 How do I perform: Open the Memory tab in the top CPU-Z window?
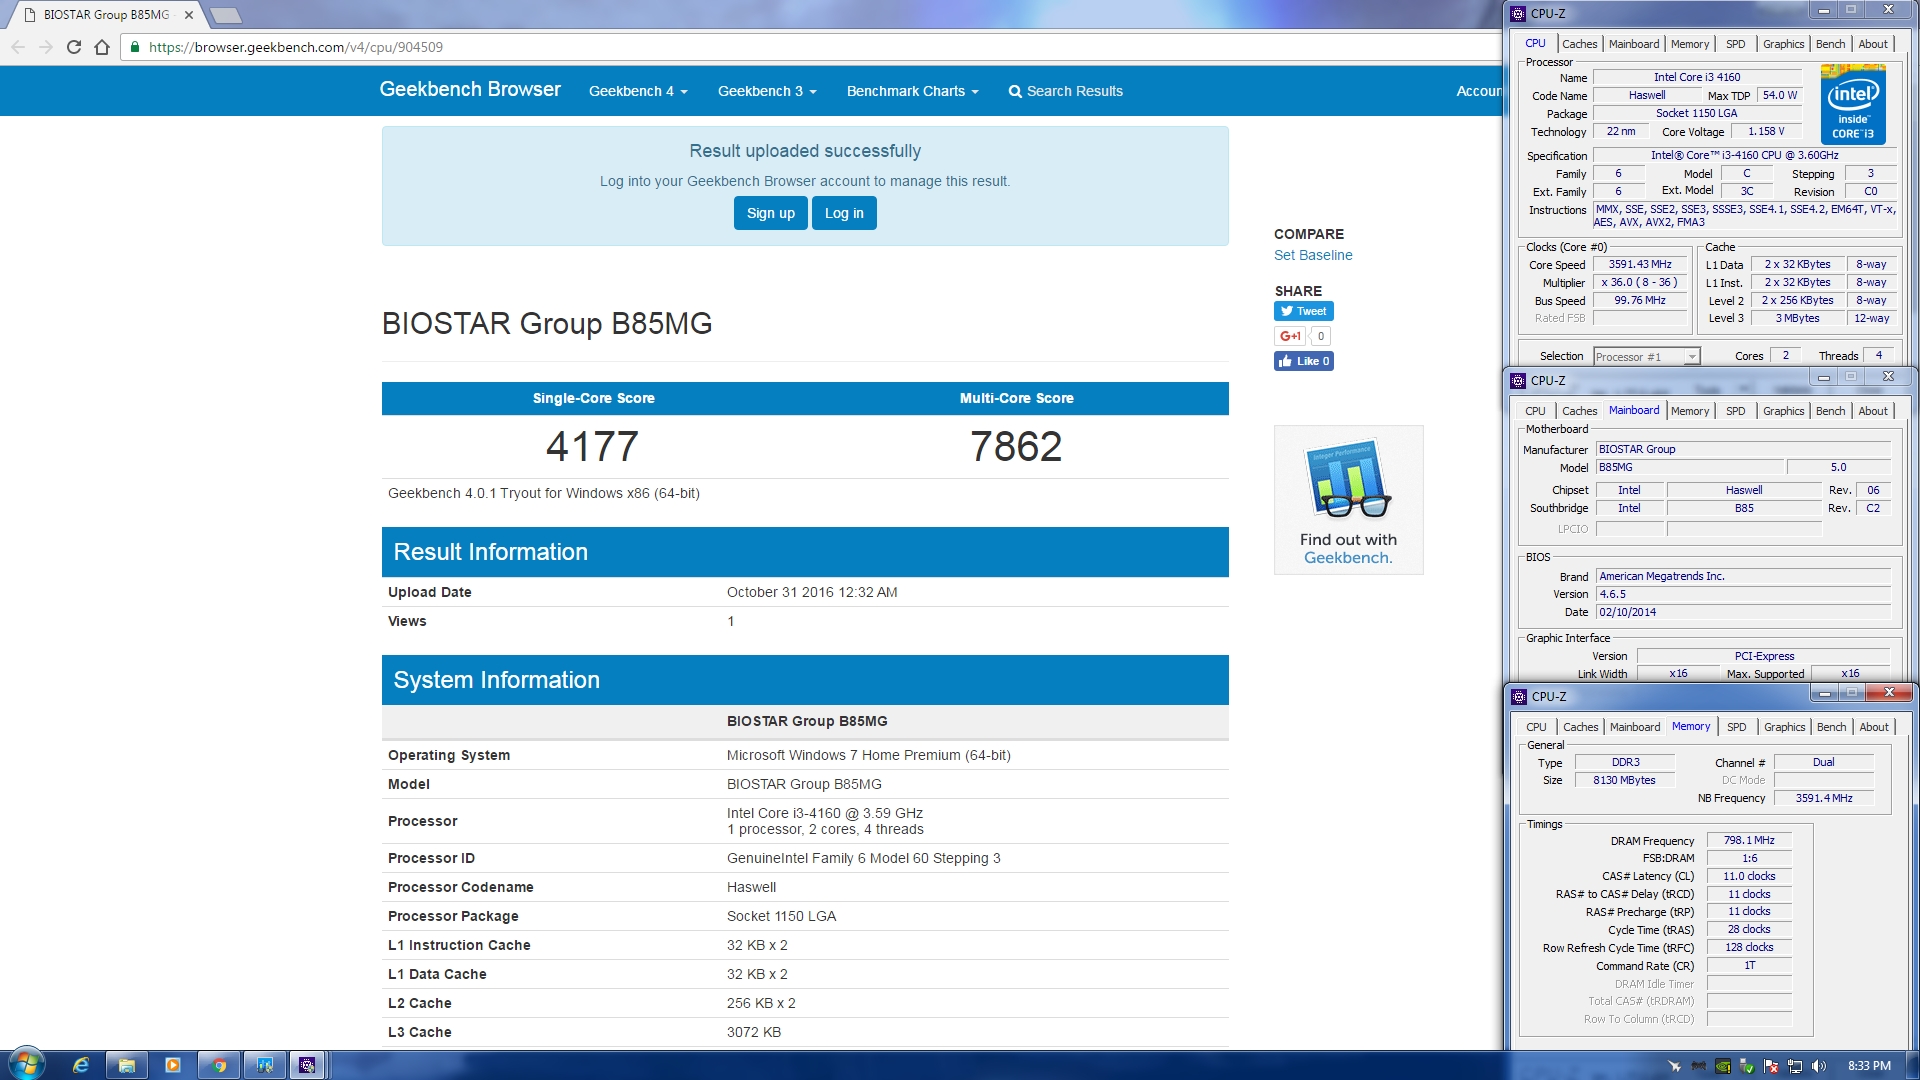1690,44
